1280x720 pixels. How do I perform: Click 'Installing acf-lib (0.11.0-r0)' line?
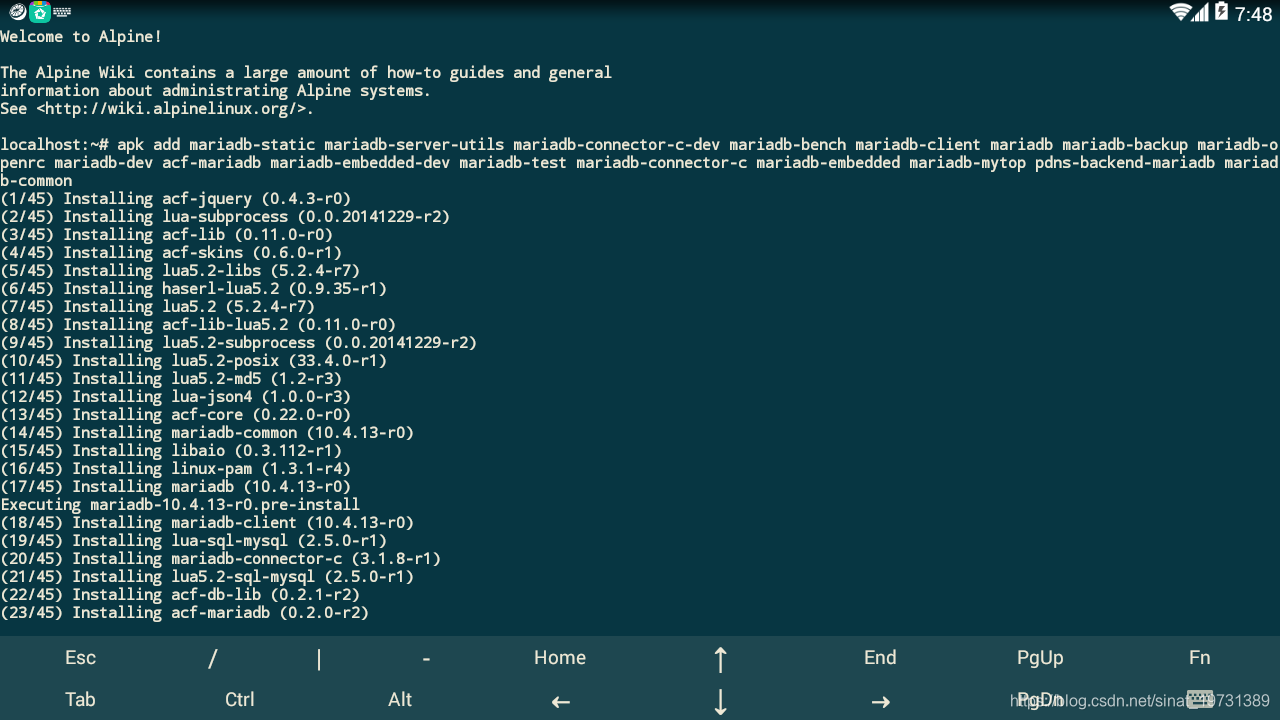pyautogui.click(x=167, y=234)
